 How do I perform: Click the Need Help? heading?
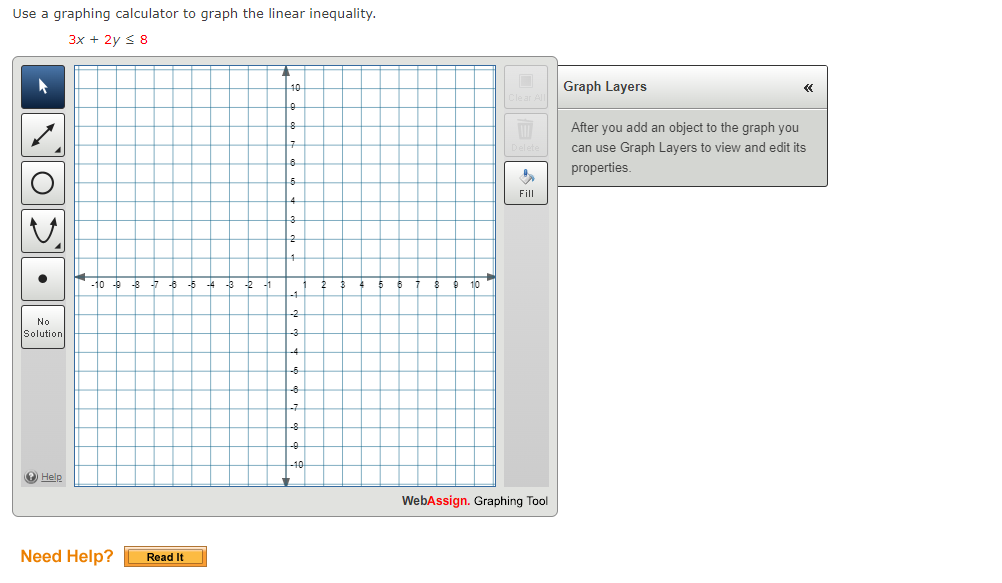[67, 556]
